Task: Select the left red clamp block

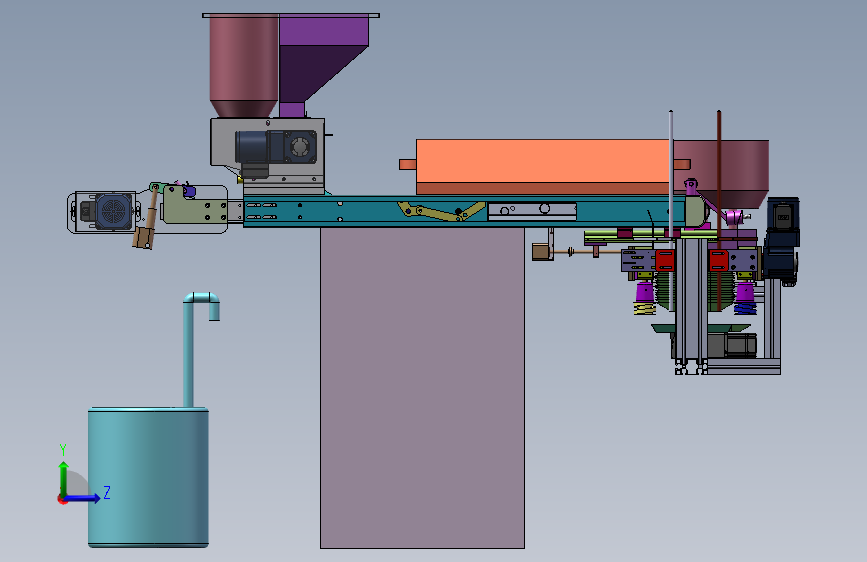Action: coord(665,261)
